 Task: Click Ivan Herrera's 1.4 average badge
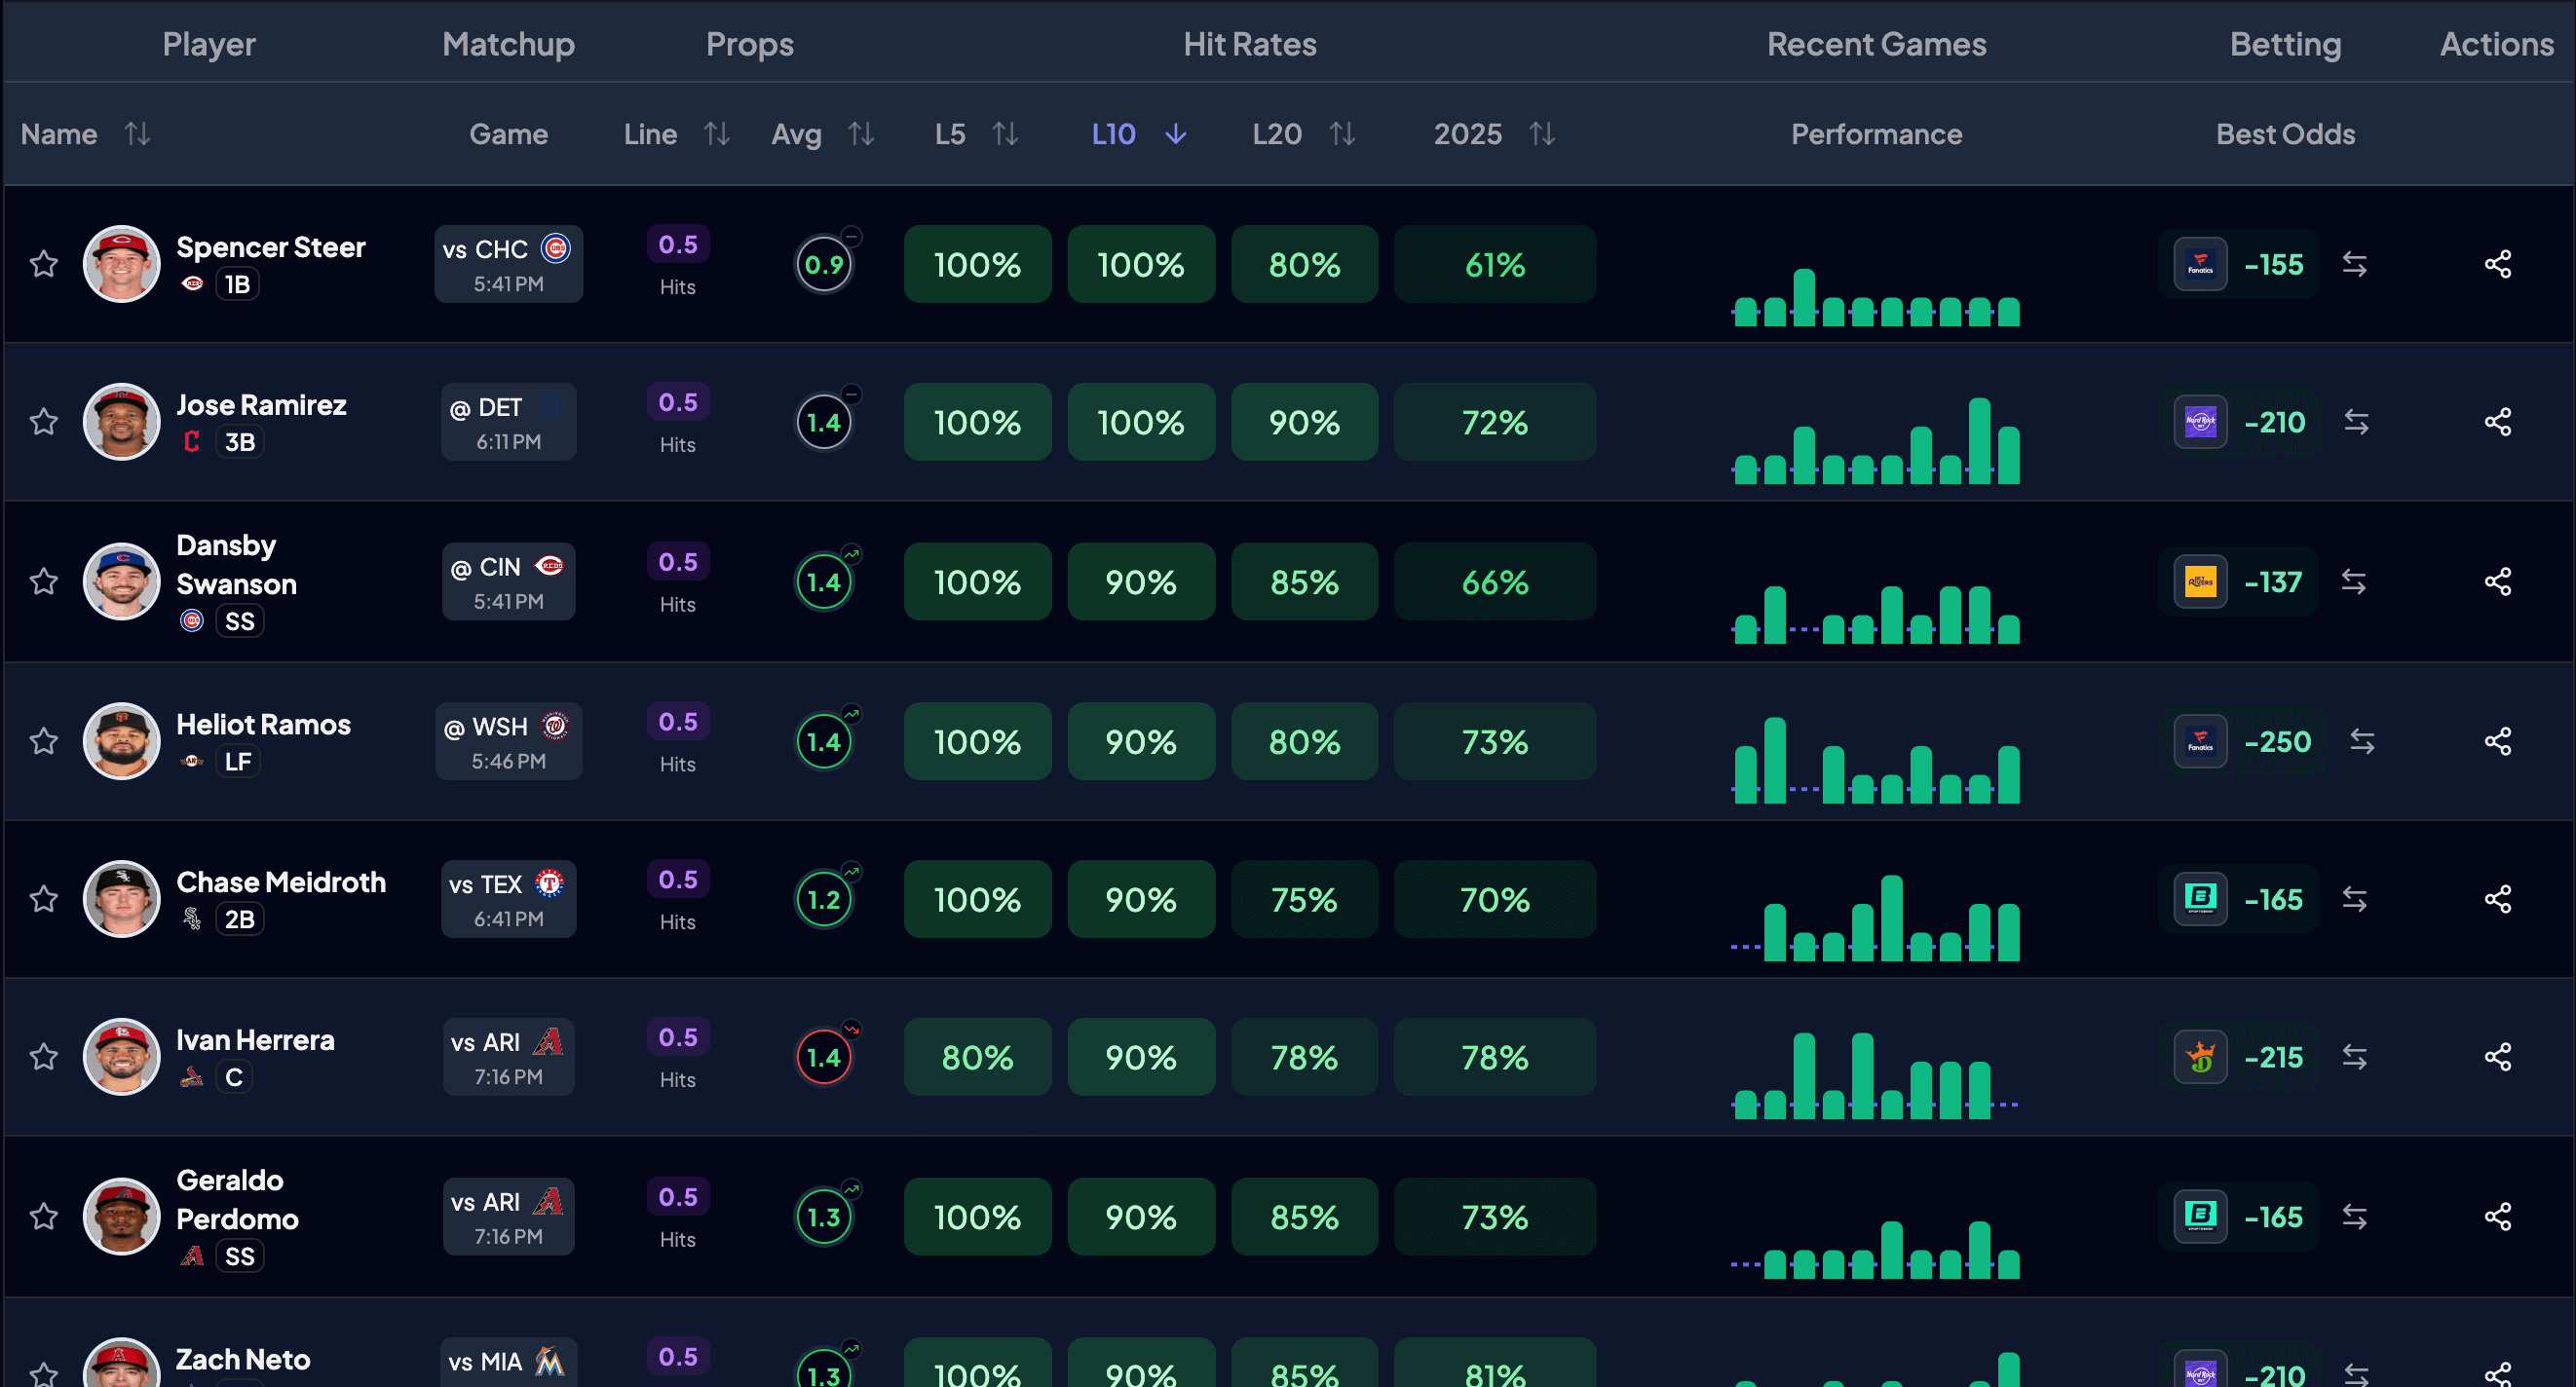[823, 1057]
